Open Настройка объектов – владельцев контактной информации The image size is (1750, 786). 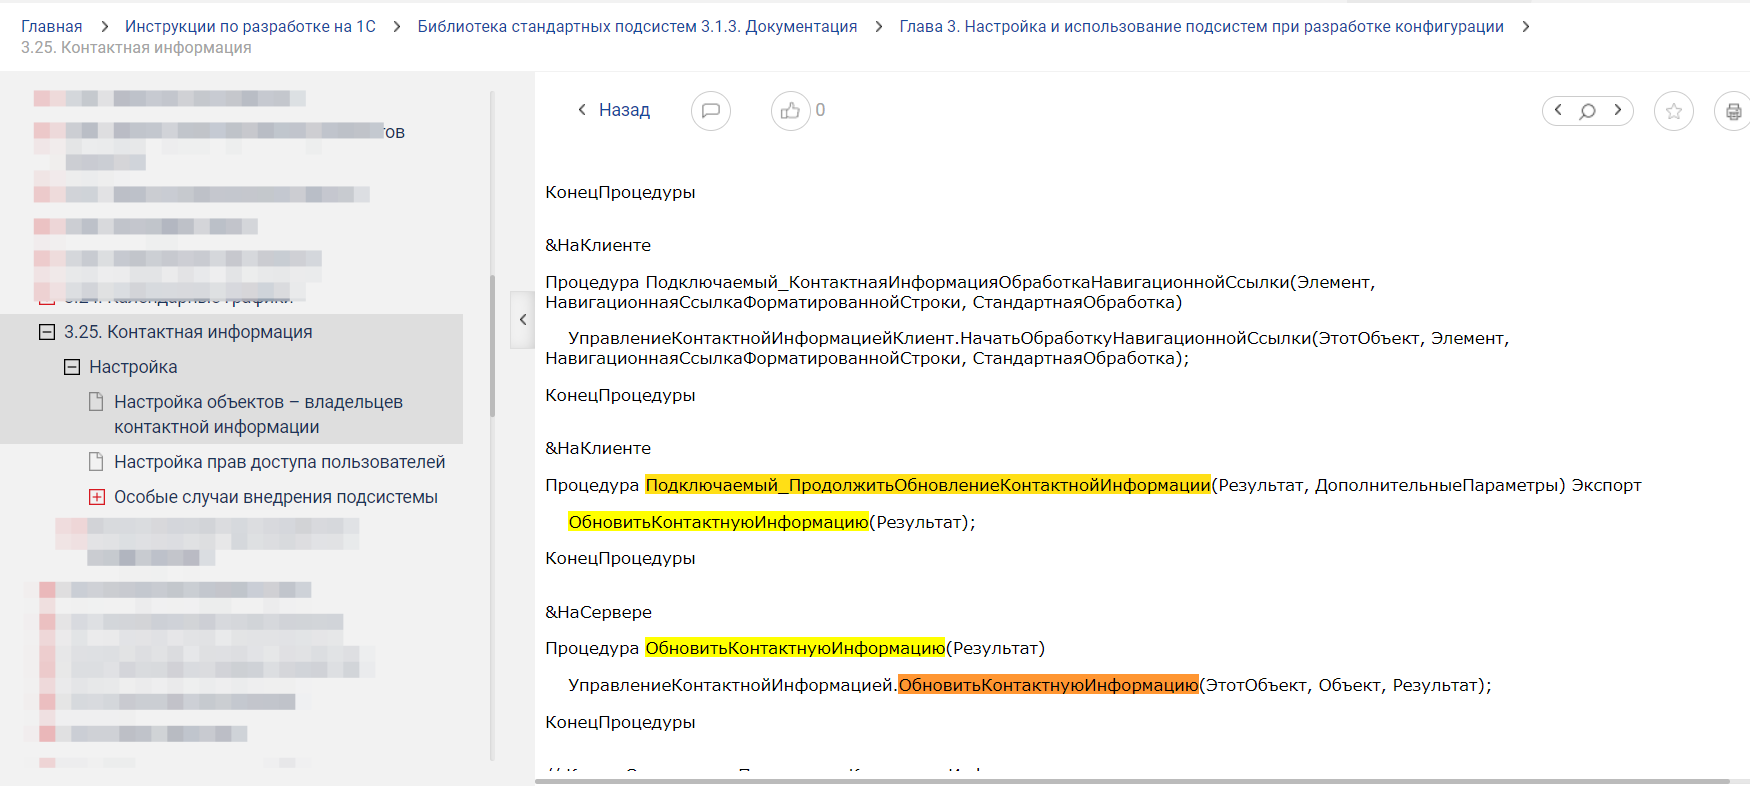pyautogui.click(x=258, y=414)
